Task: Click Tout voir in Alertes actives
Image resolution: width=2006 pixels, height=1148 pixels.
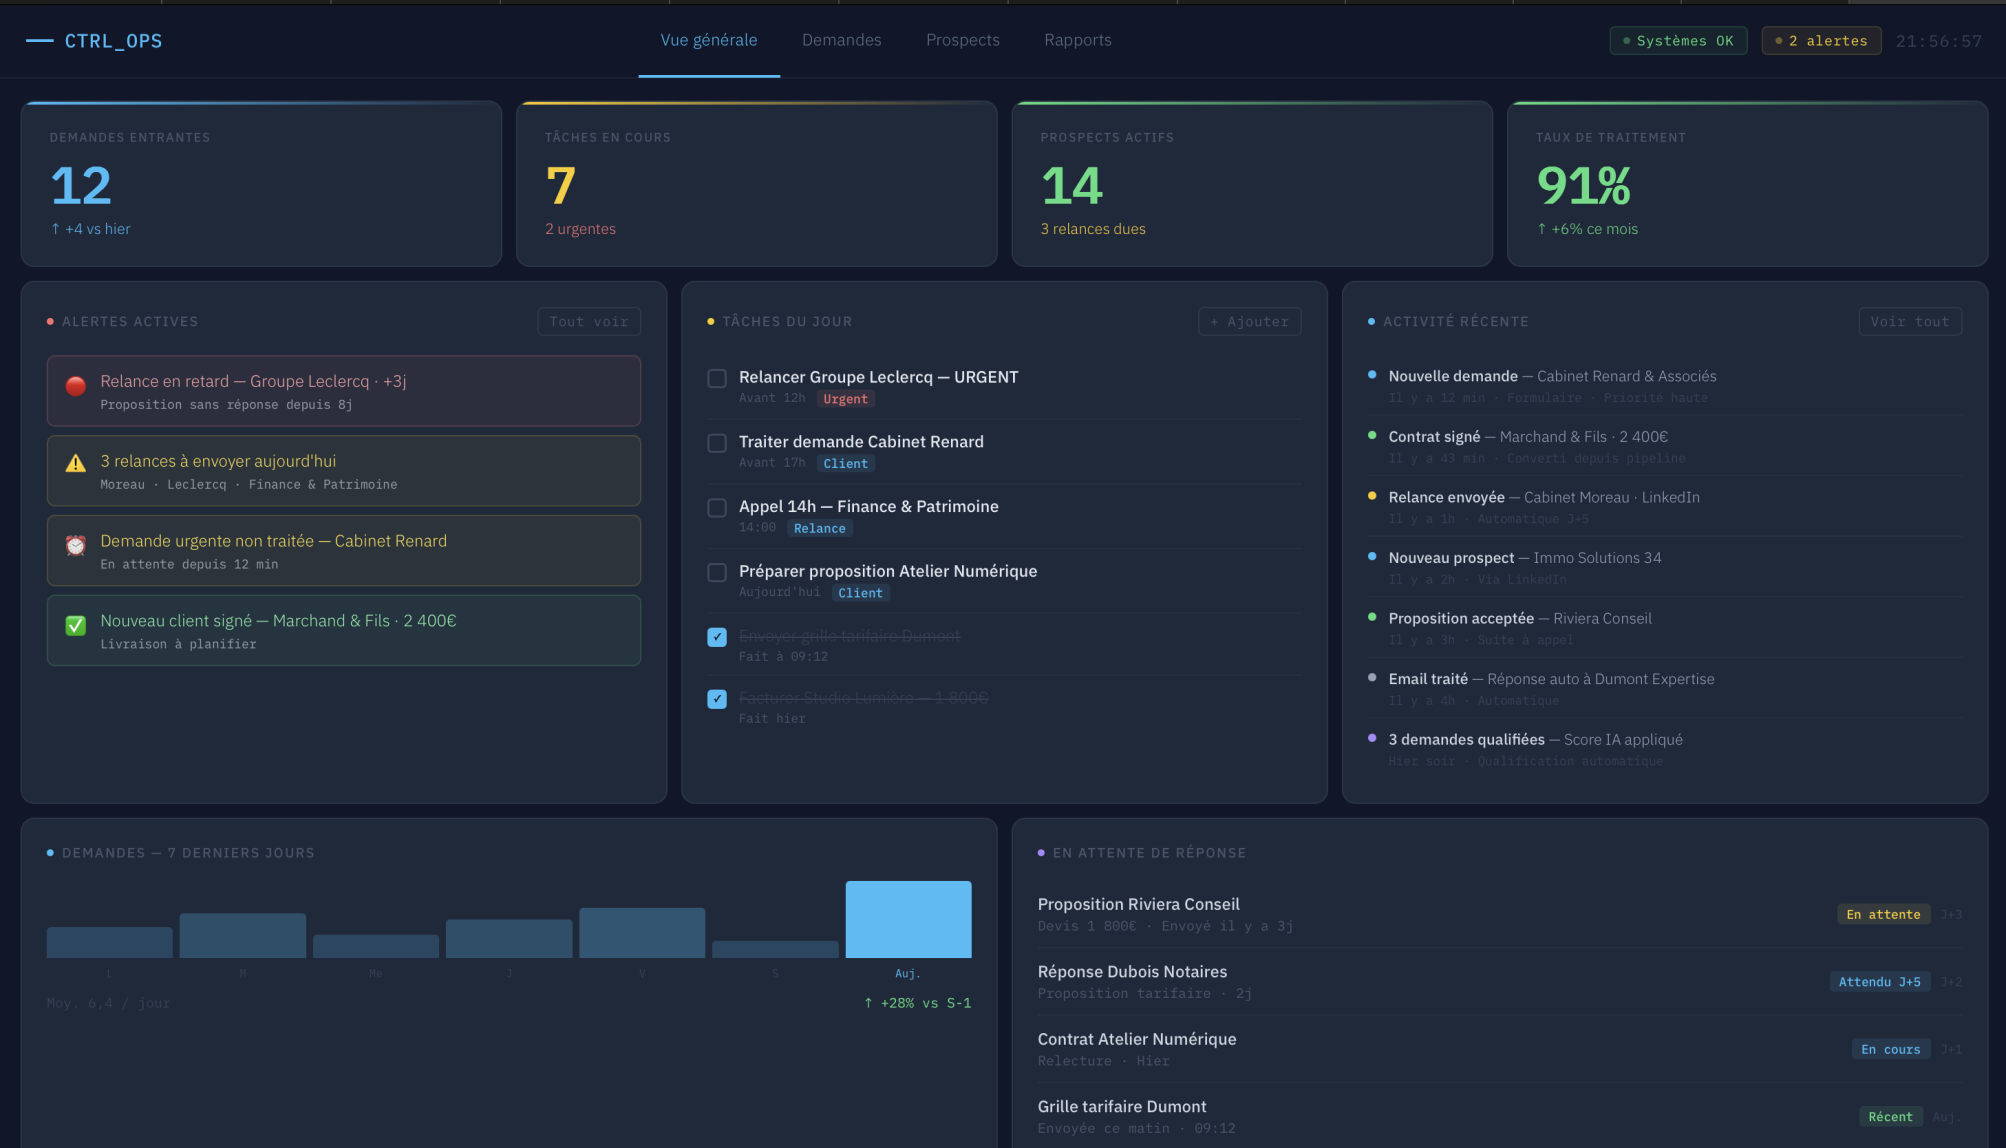Action: click(x=589, y=321)
